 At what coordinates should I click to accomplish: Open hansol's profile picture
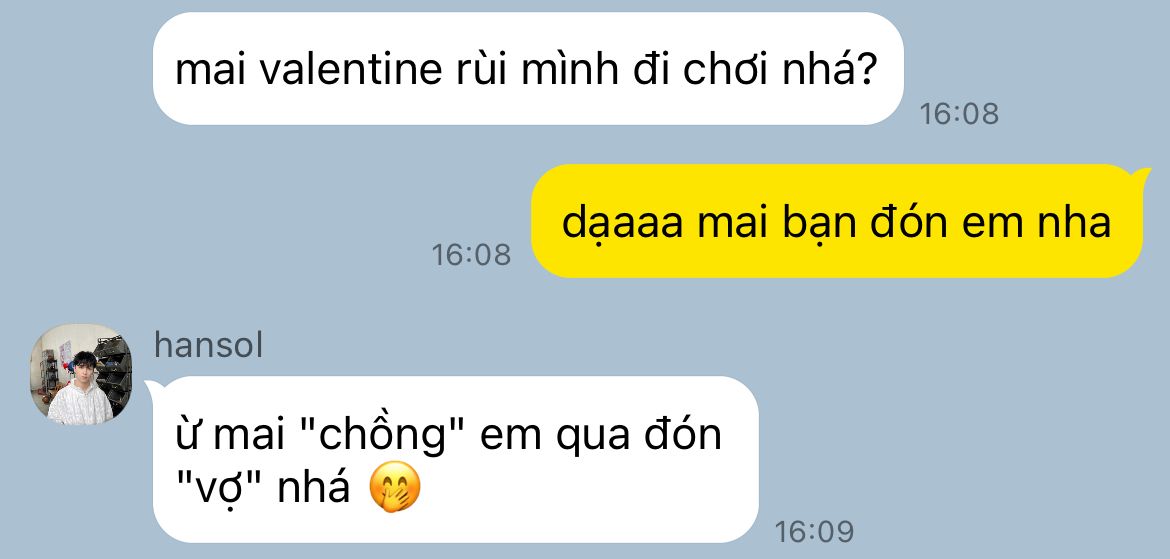(81, 374)
